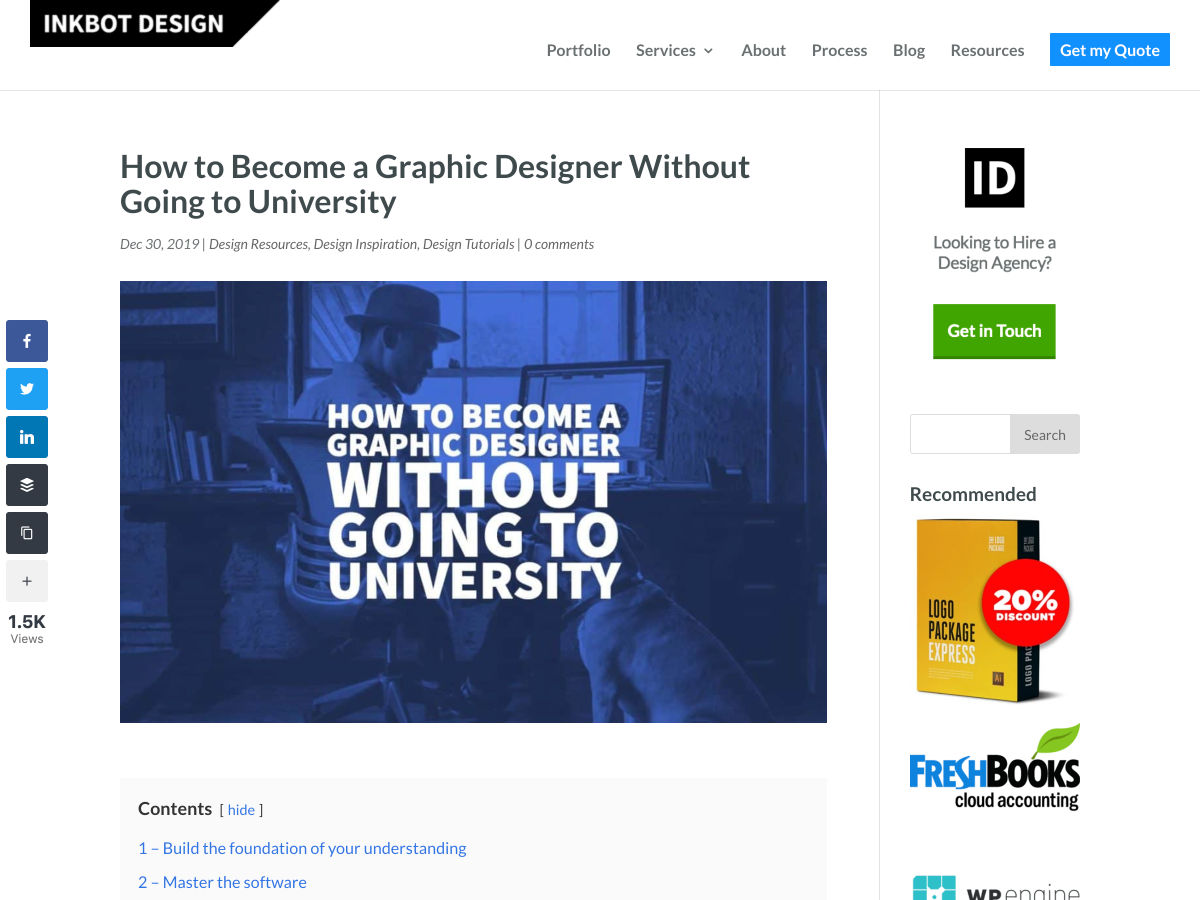This screenshot has width=1200, height=900.
Task: Jump to Master the software section
Action: [x=222, y=882]
